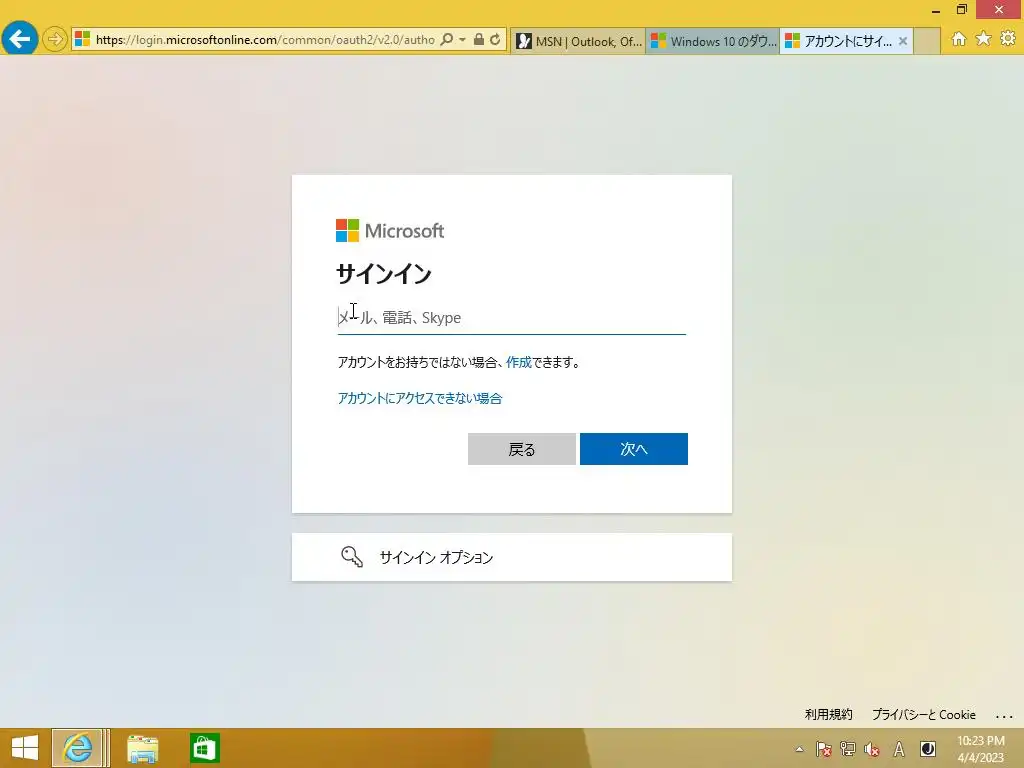Click the Home icon in the browser toolbar

(959, 39)
